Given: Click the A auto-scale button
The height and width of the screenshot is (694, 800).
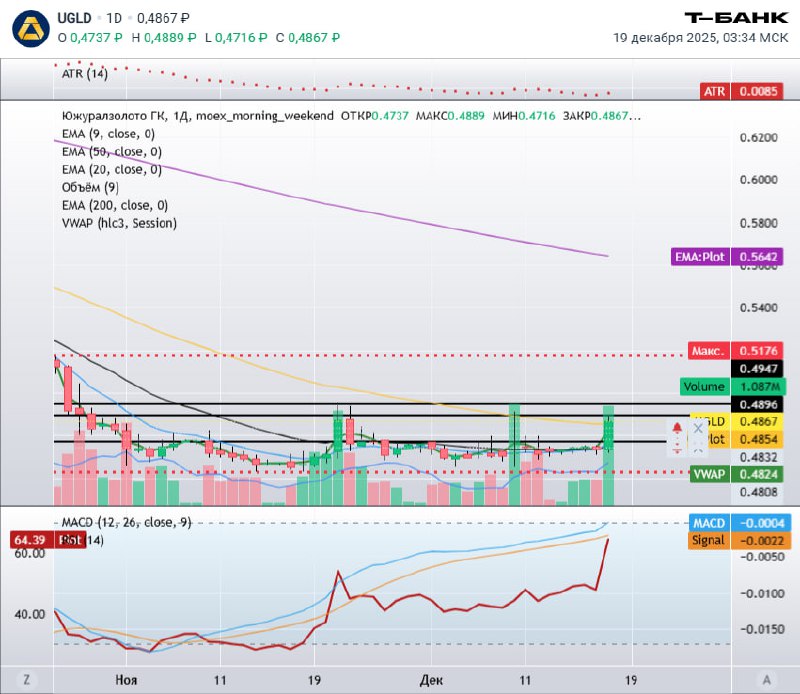Looking at the screenshot, I should click(766, 680).
